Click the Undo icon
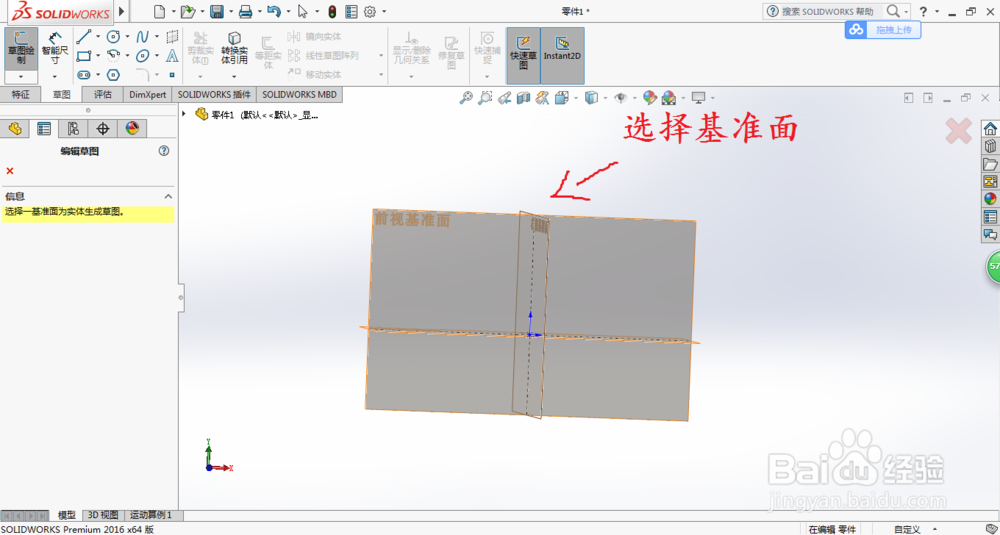 (x=274, y=11)
